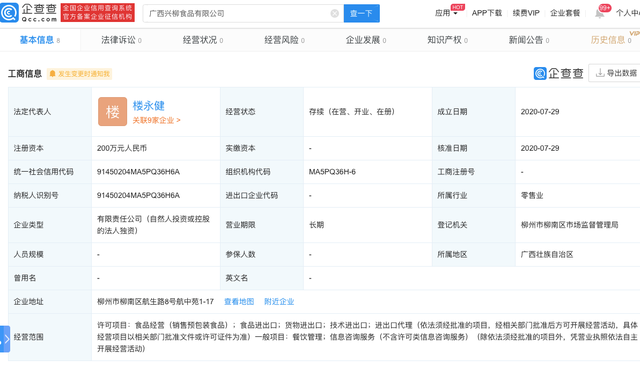Image resolution: width=640 pixels, height=368 pixels.
Task: Open legal representative 楼永健 link
Action: tap(149, 106)
